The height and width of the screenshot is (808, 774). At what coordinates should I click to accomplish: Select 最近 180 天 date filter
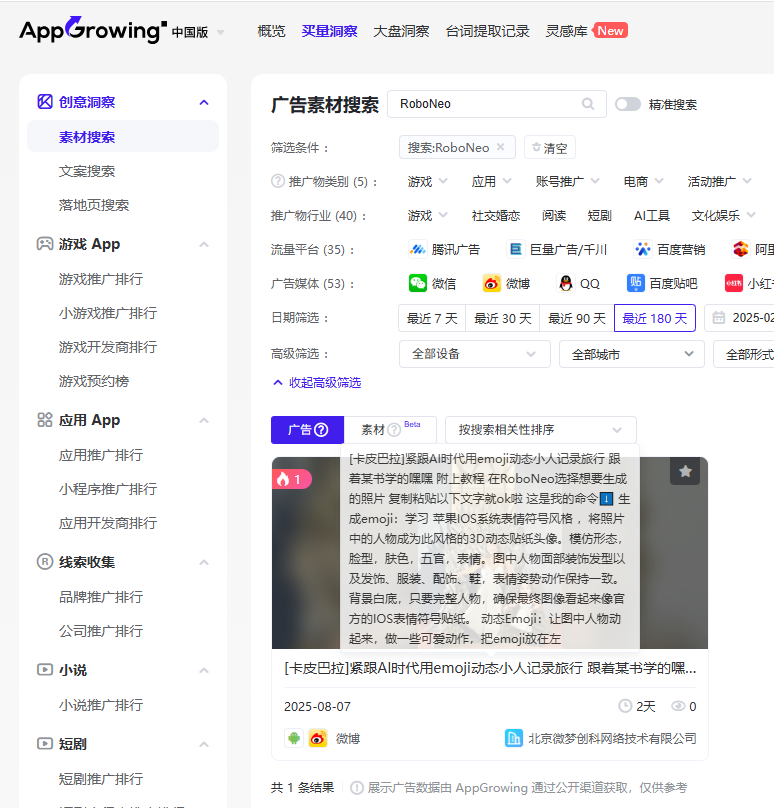[x=655, y=318]
